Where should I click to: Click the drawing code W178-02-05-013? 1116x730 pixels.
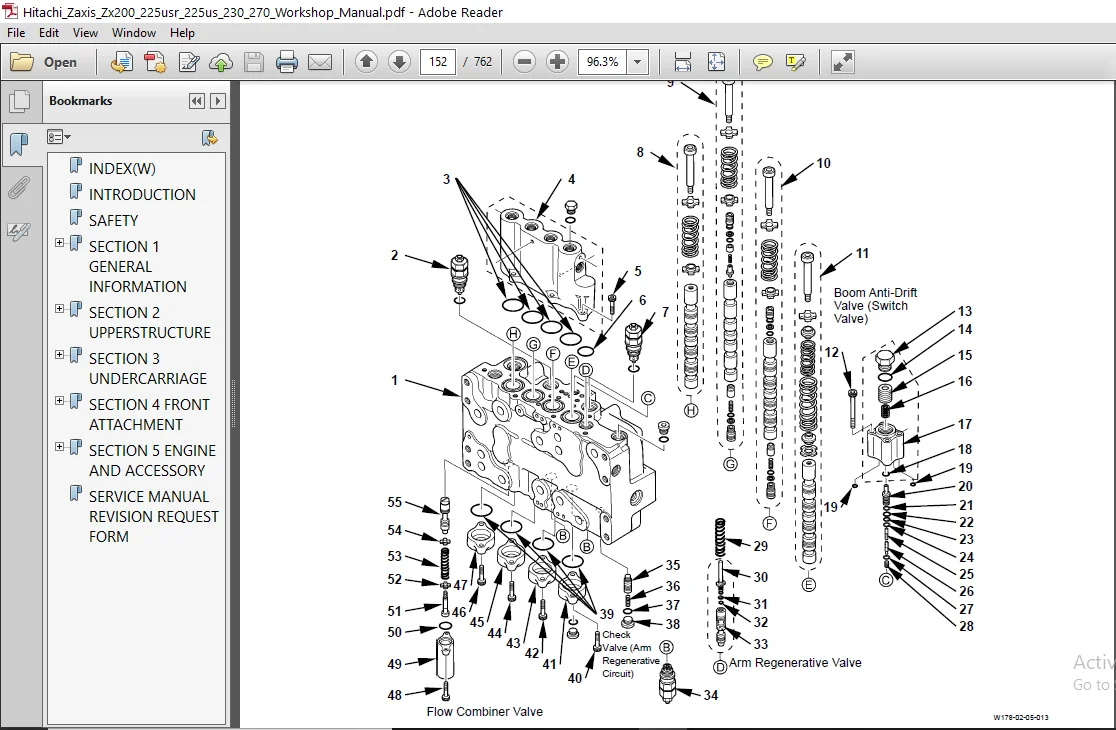[x=1021, y=717]
